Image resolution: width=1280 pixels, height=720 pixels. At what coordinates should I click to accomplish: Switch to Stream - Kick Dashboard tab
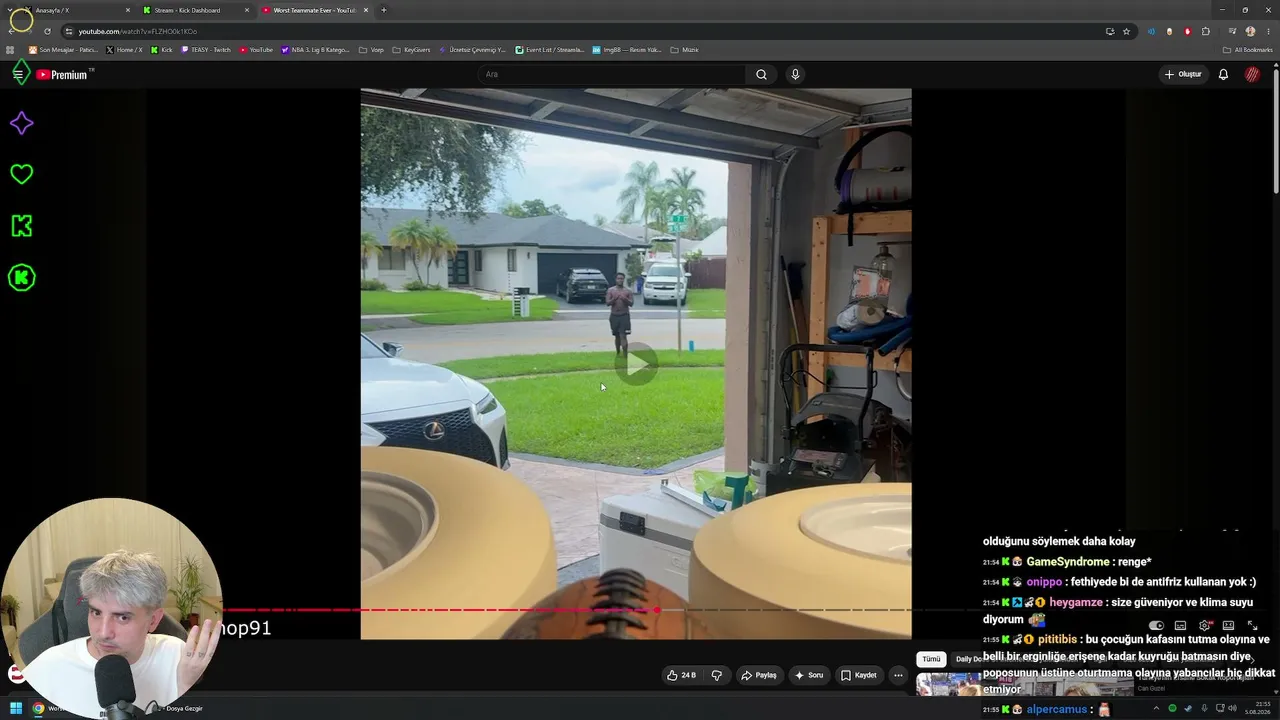[x=196, y=10]
